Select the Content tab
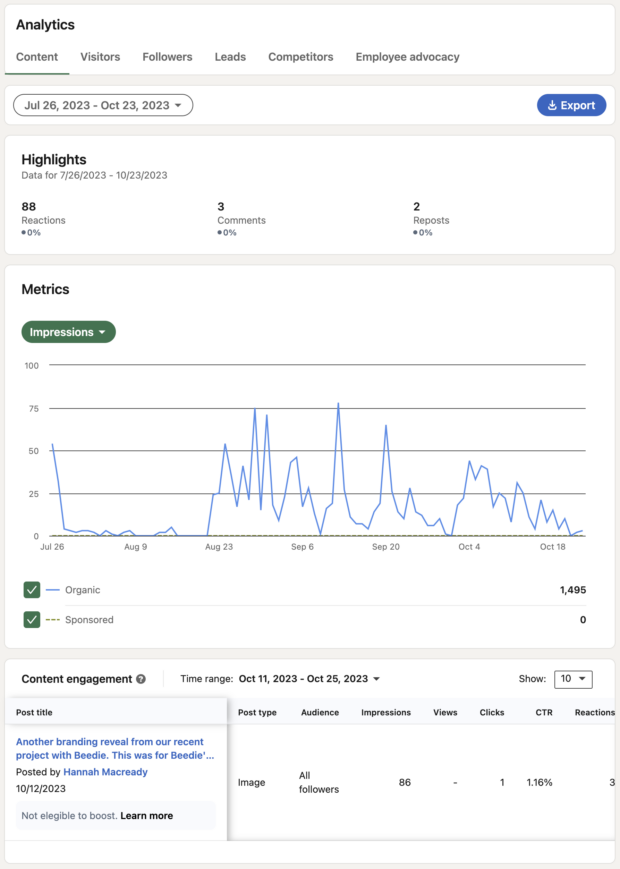Image resolution: width=620 pixels, height=869 pixels. (x=37, y=57)
